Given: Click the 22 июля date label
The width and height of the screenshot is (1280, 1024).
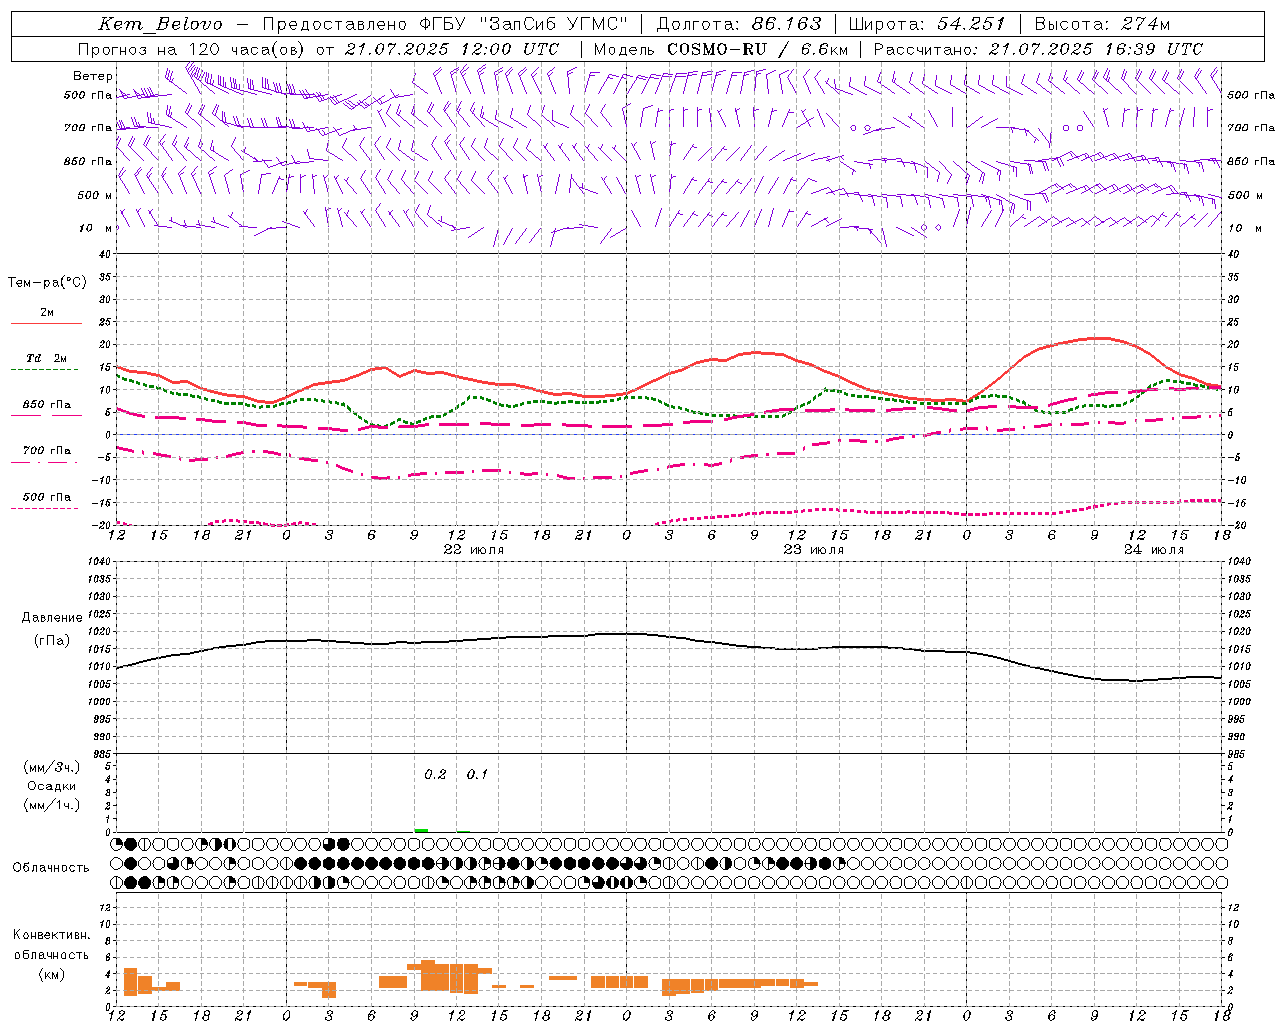Looking at the screenshot, I should 474,550.
